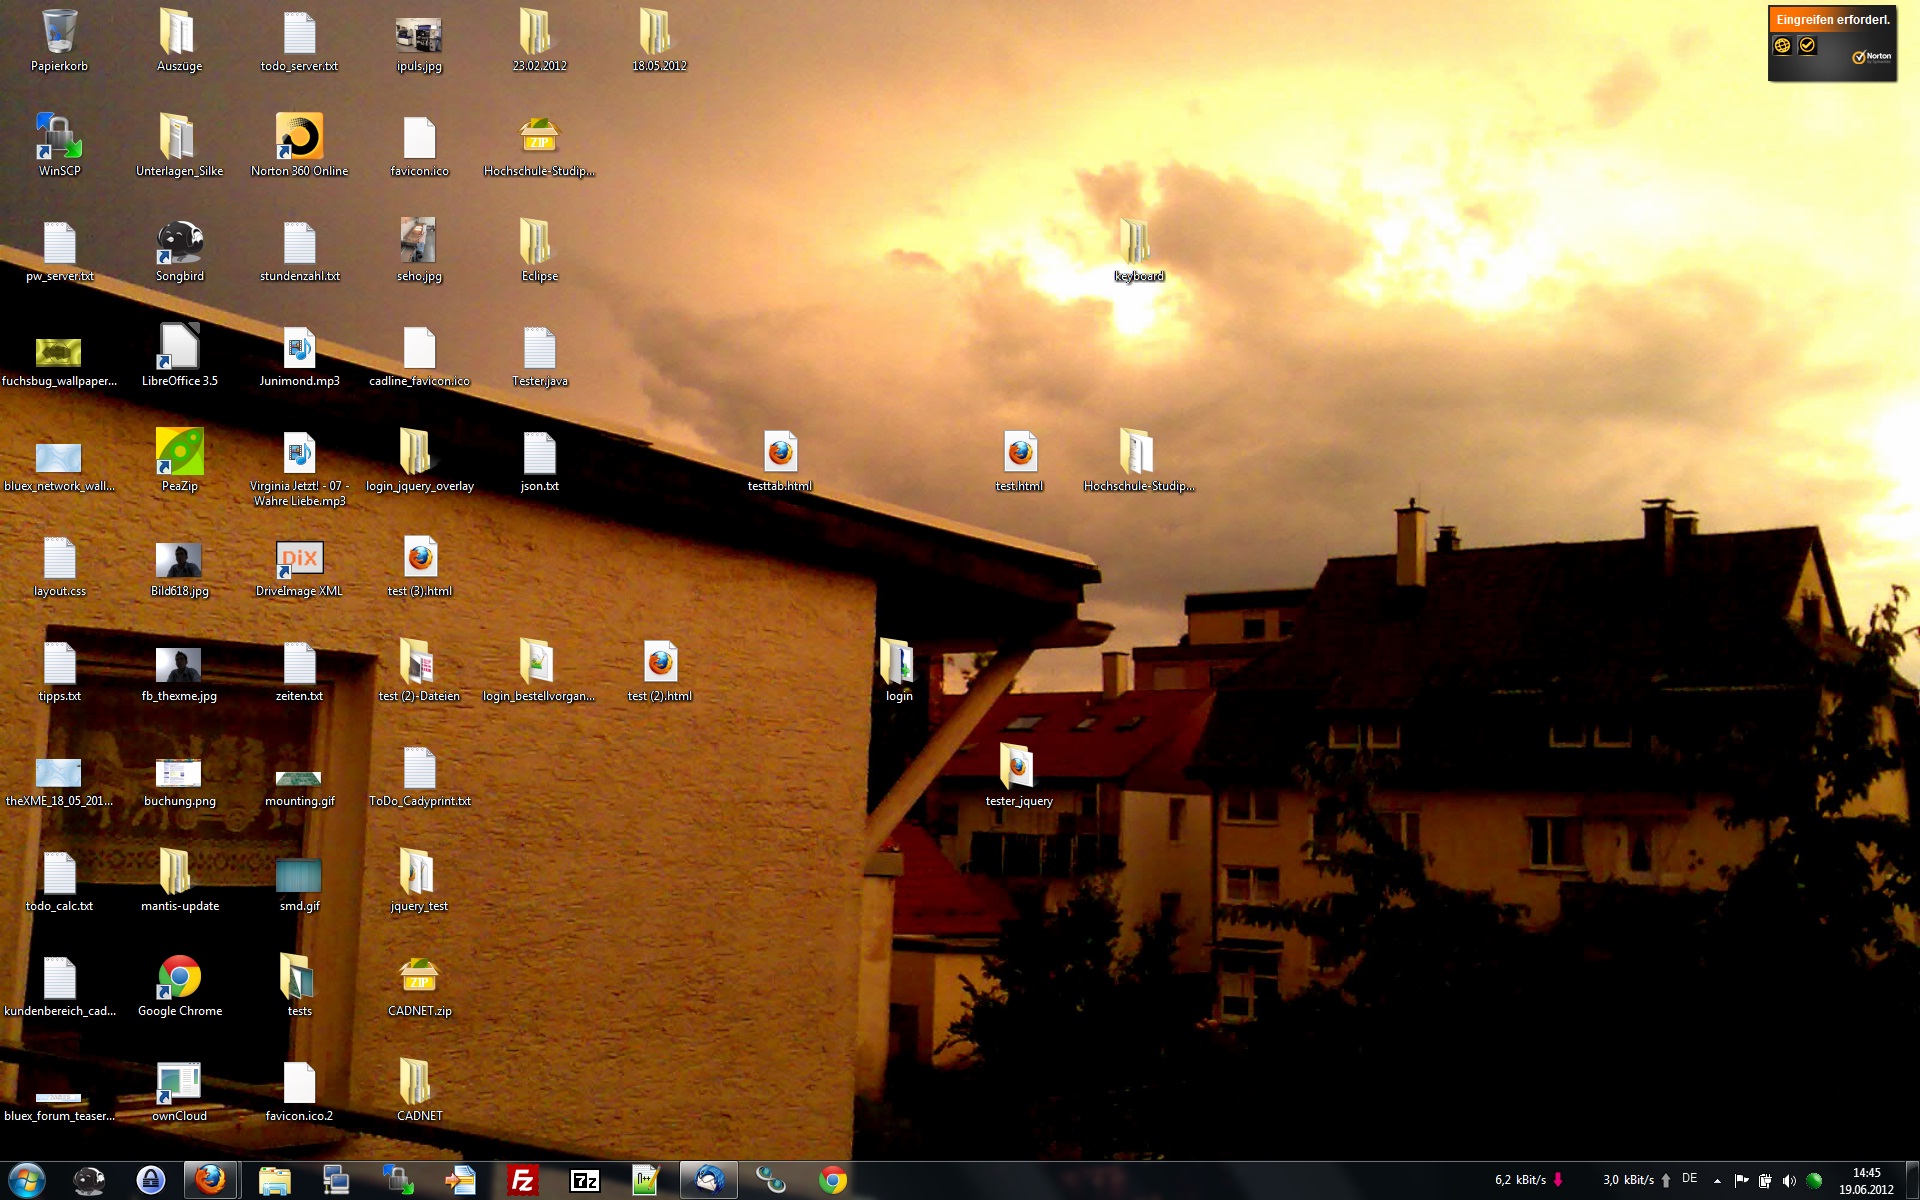Click the Action Center flag icon

tap(1741, 1181)
